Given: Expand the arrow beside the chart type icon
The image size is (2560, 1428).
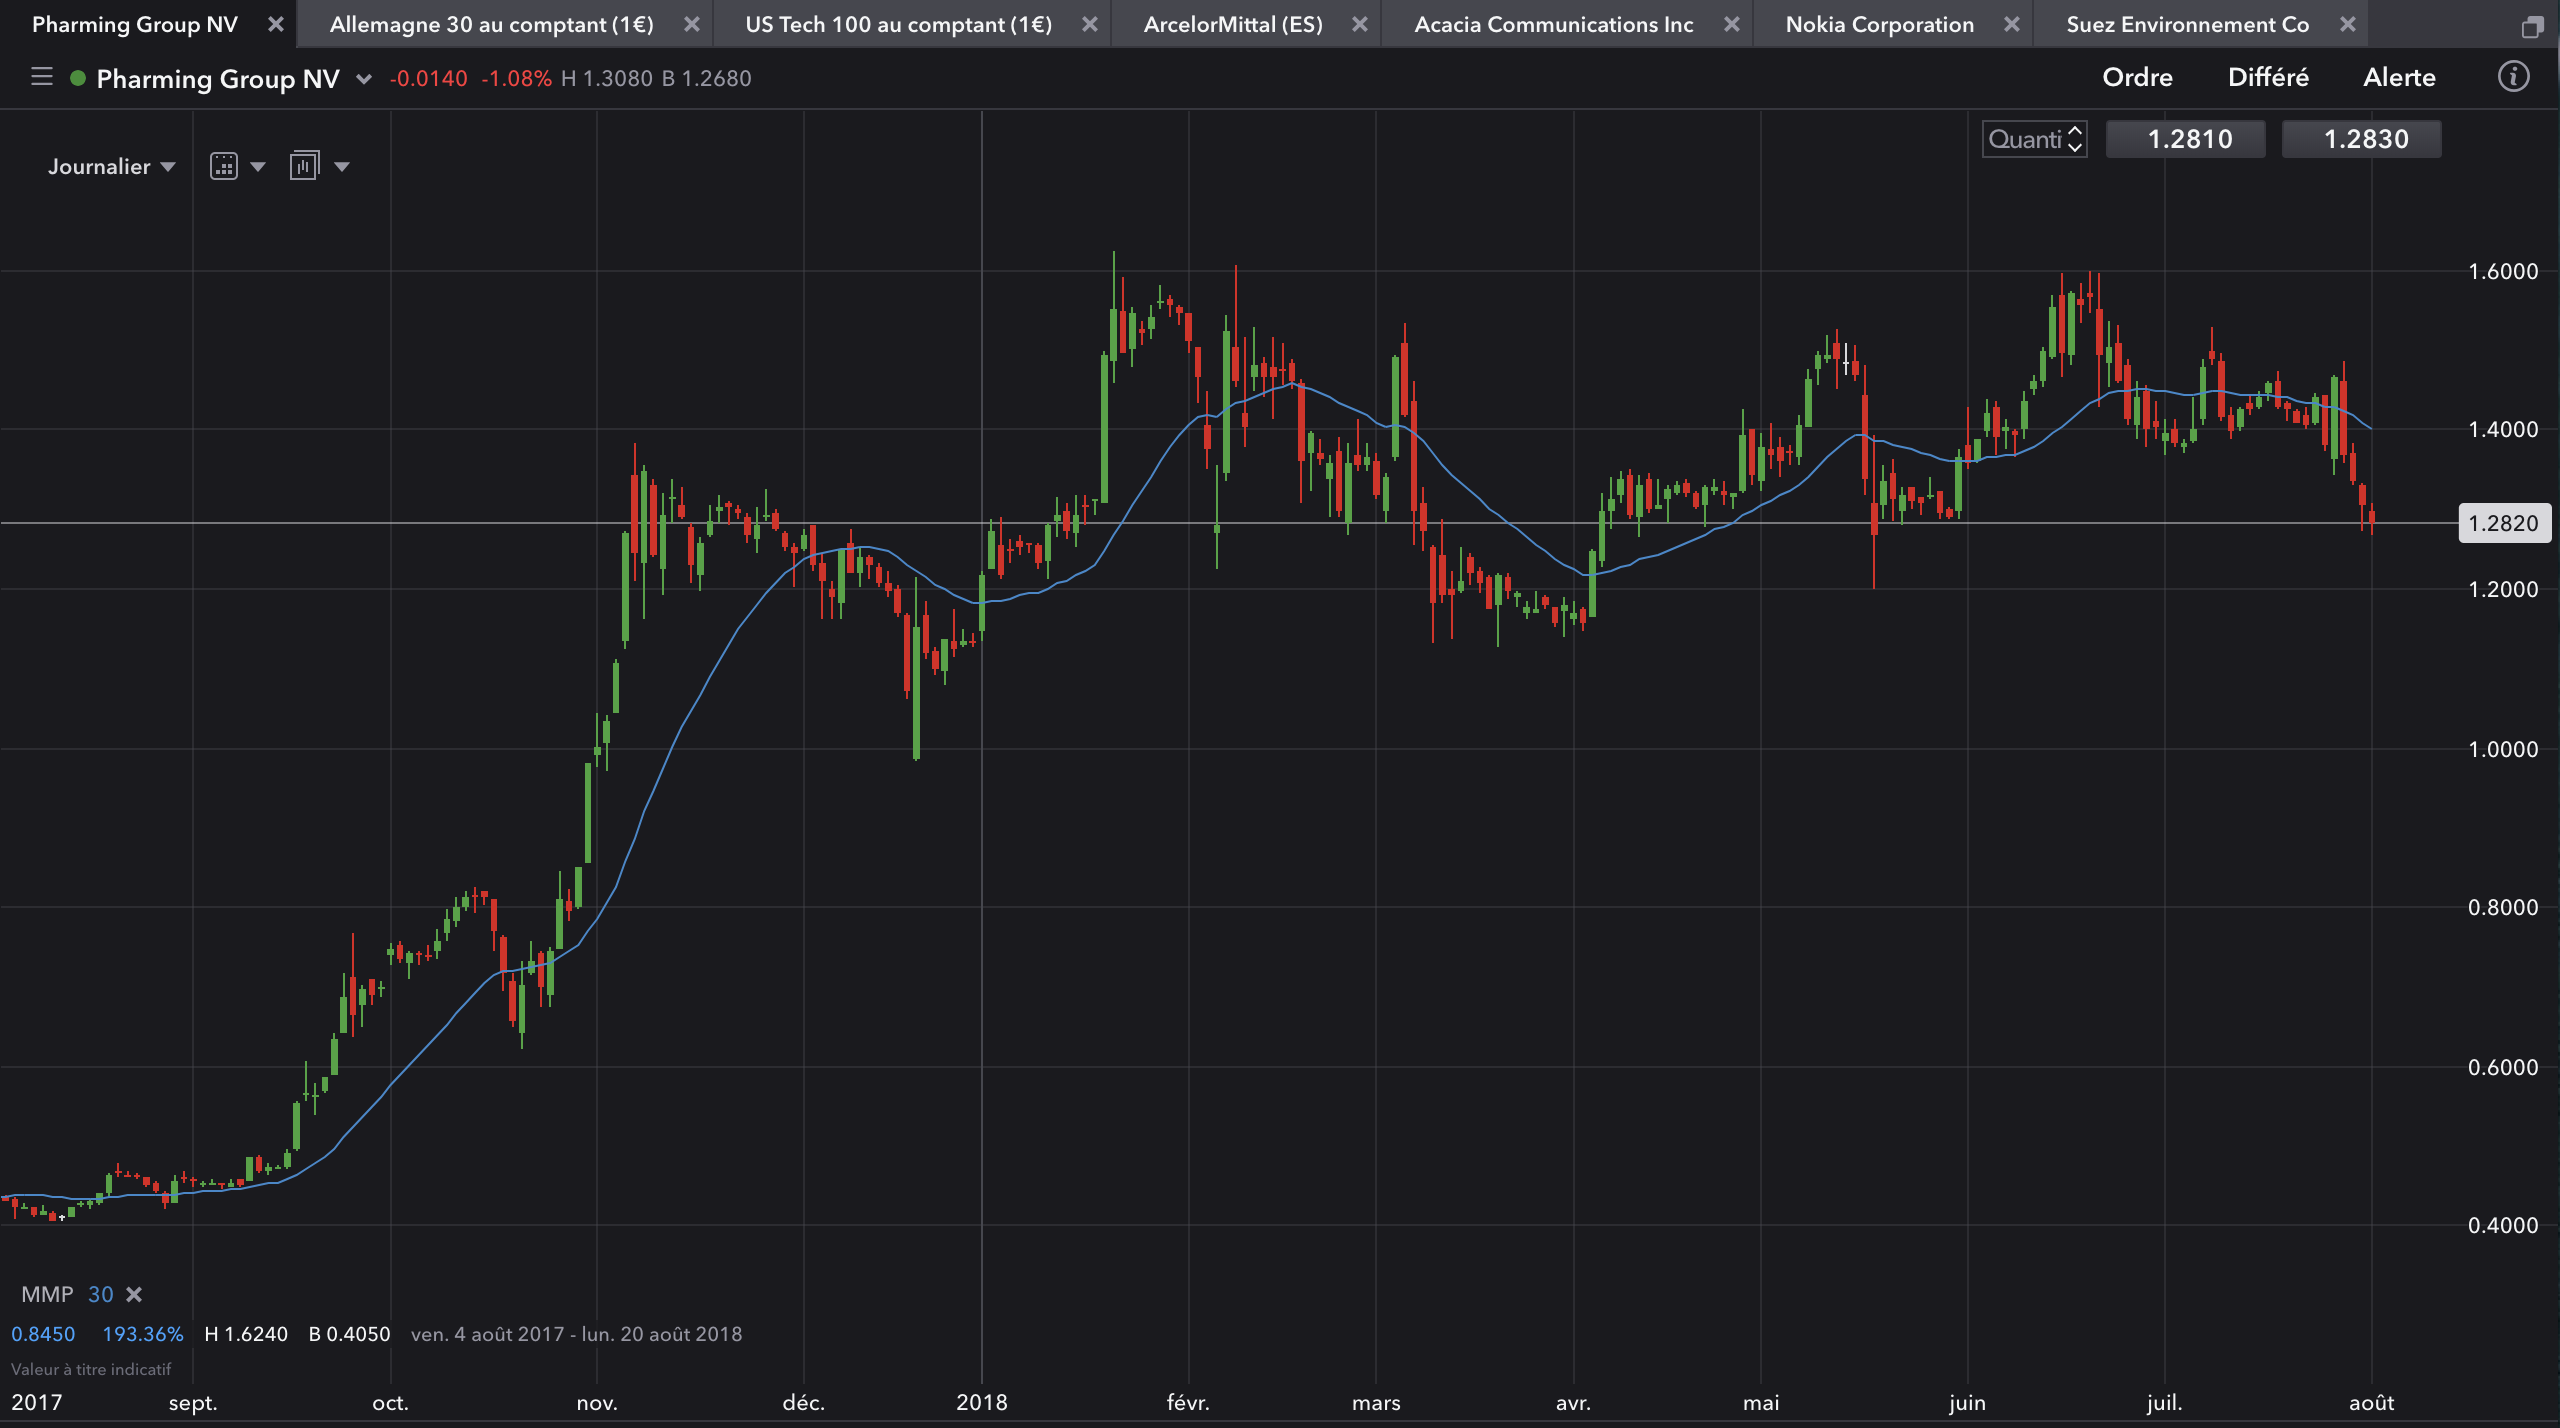Looking at the screenshot, I should 258,167.
